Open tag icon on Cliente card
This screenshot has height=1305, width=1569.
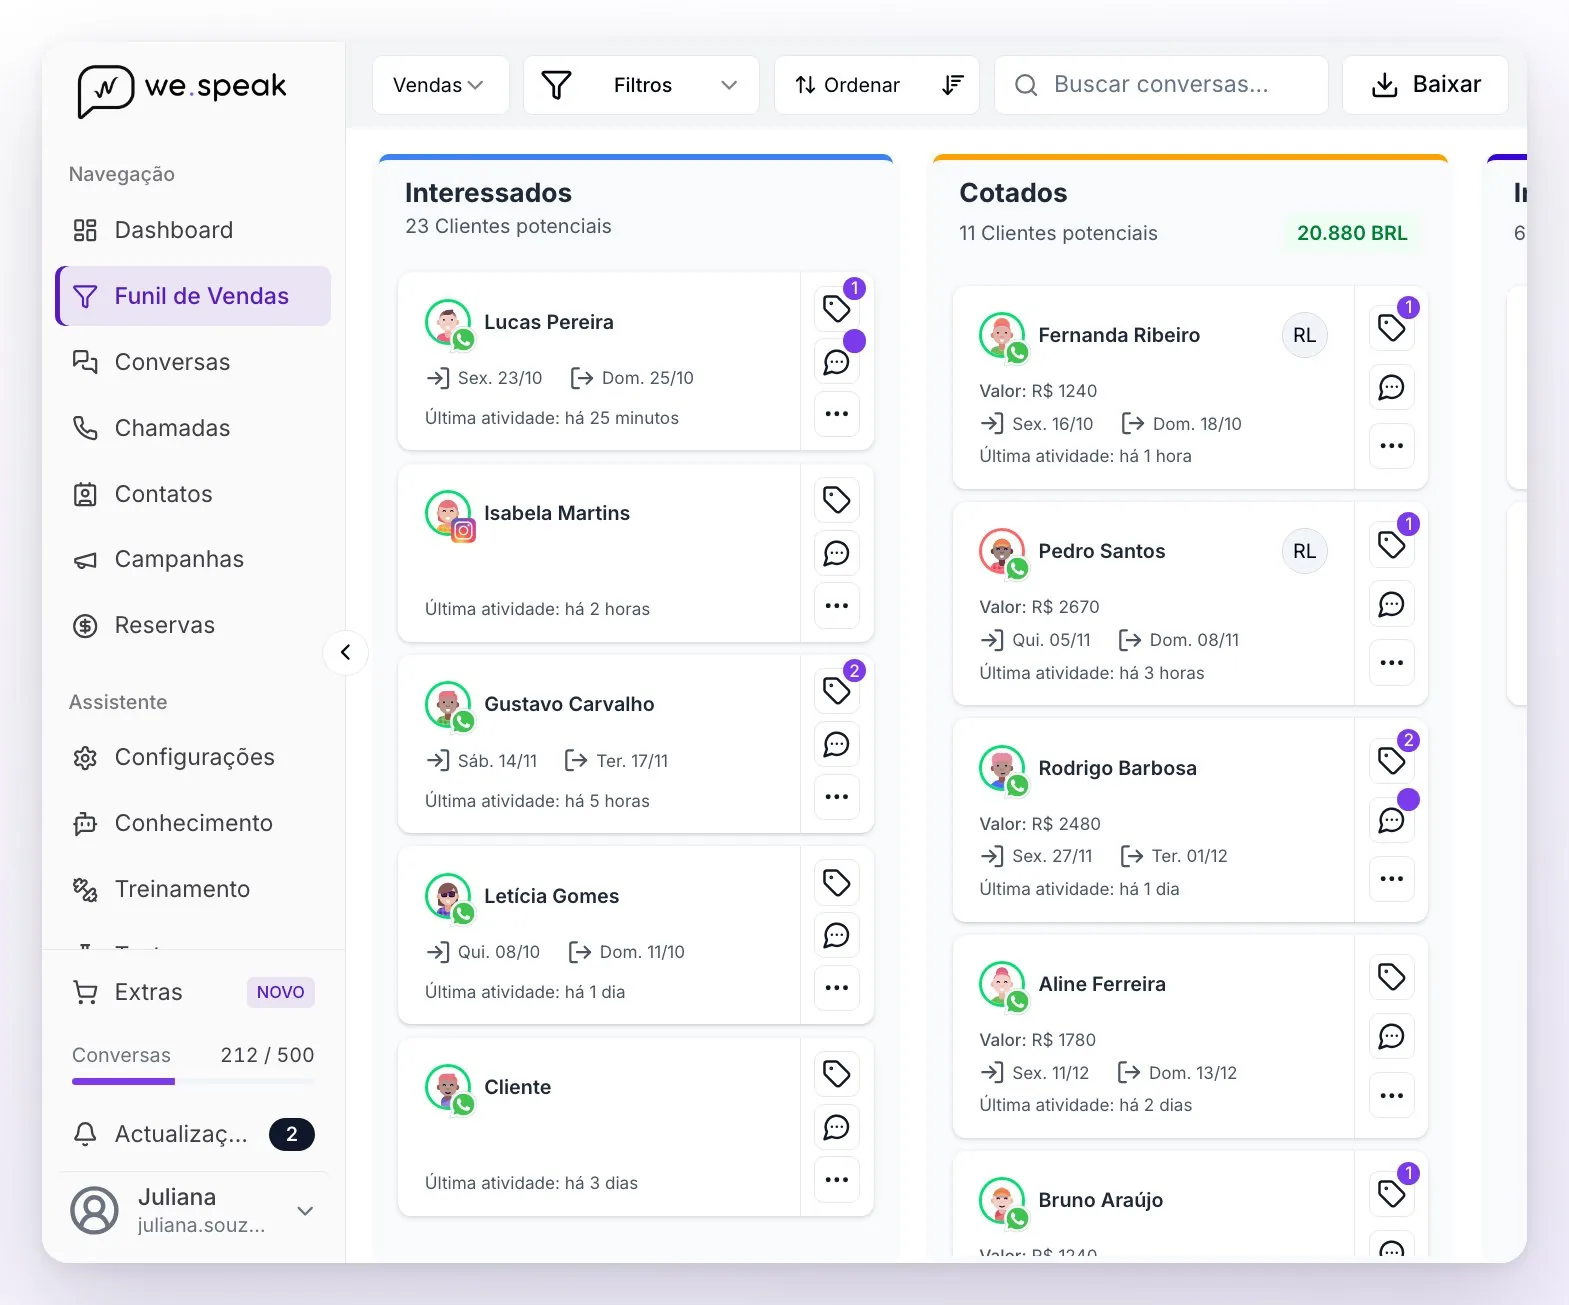[837, 1074]
